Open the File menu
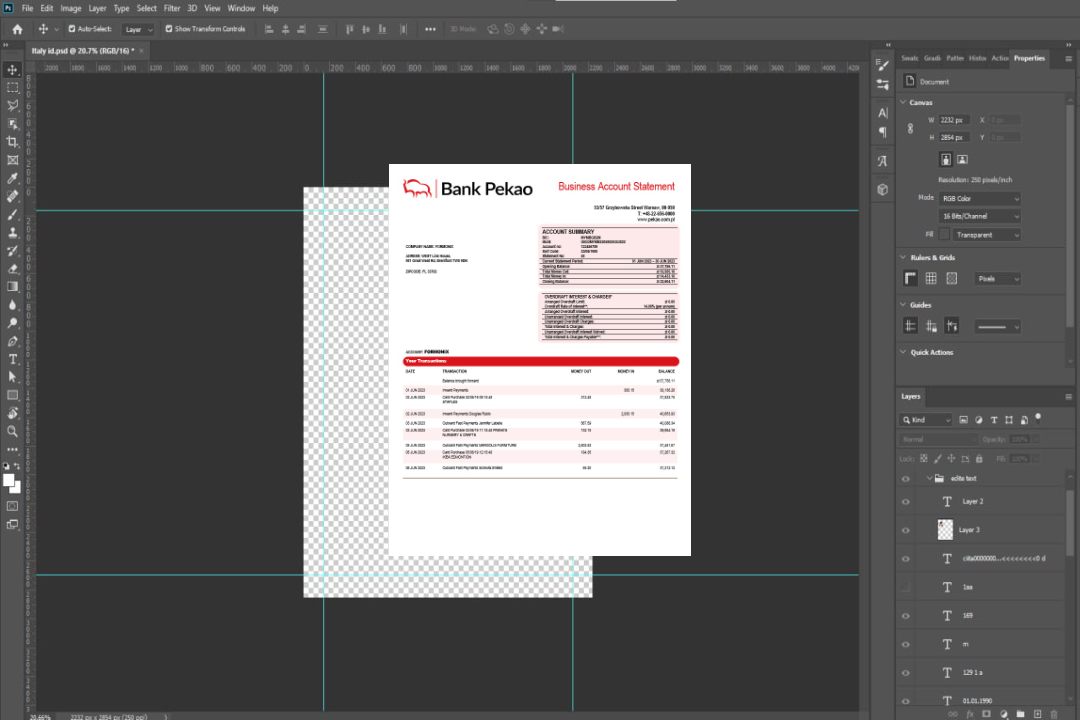The height and width of the screenshot is (720, 1080). [x=28, y=8]
